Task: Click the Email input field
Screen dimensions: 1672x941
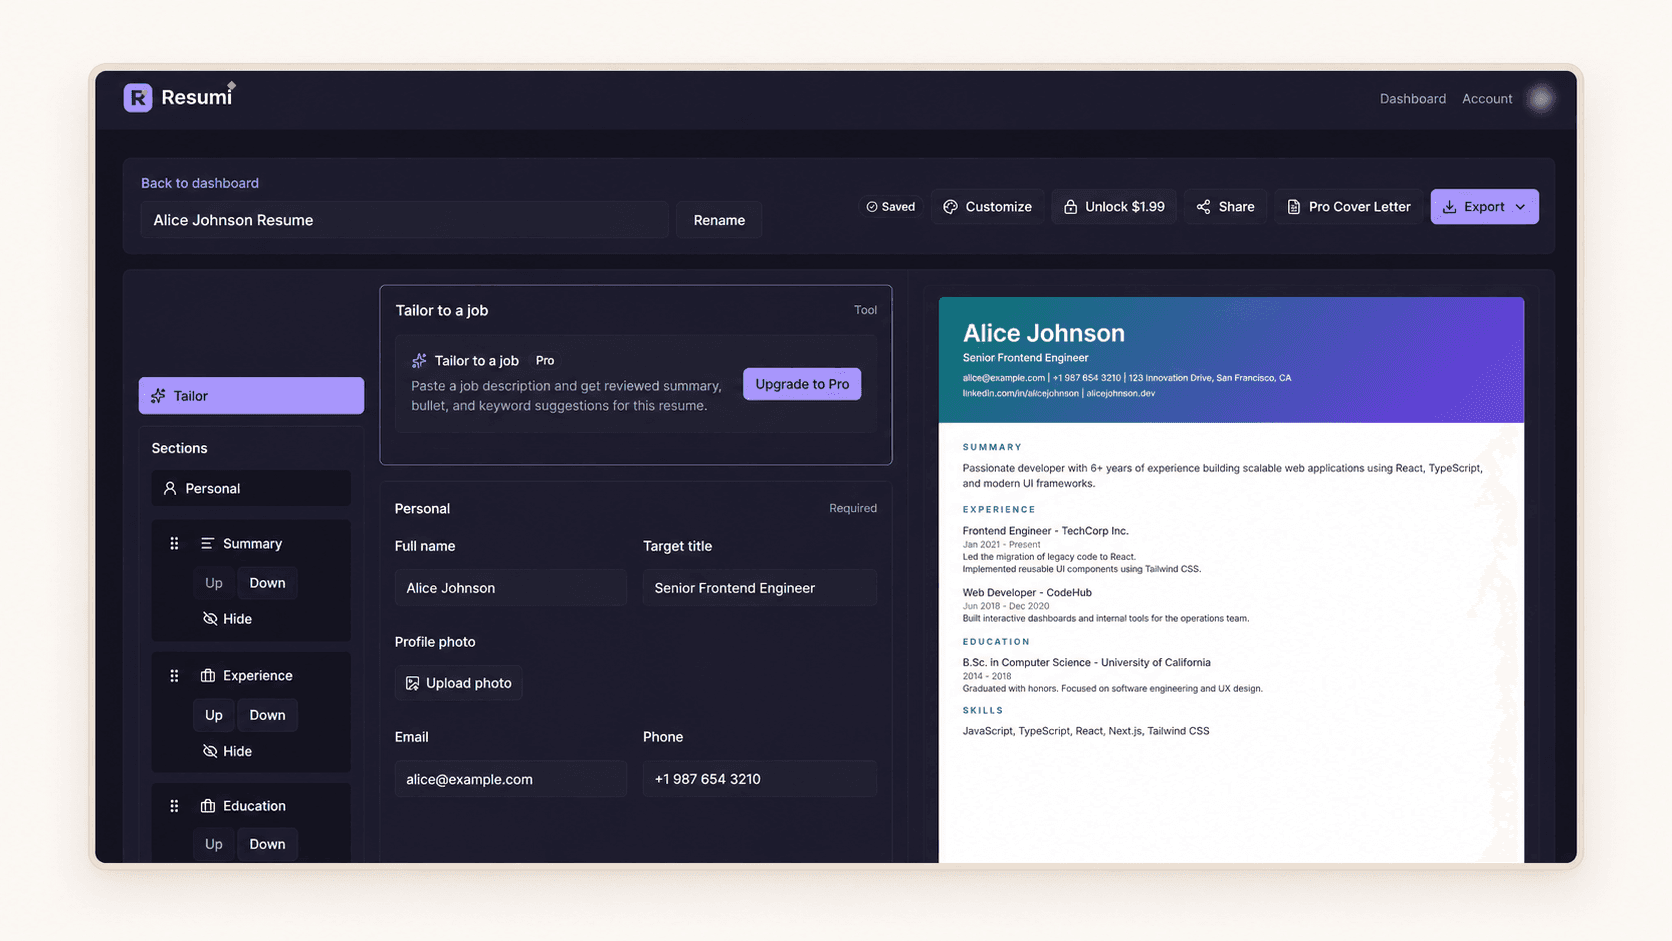Action: point(510,779)
